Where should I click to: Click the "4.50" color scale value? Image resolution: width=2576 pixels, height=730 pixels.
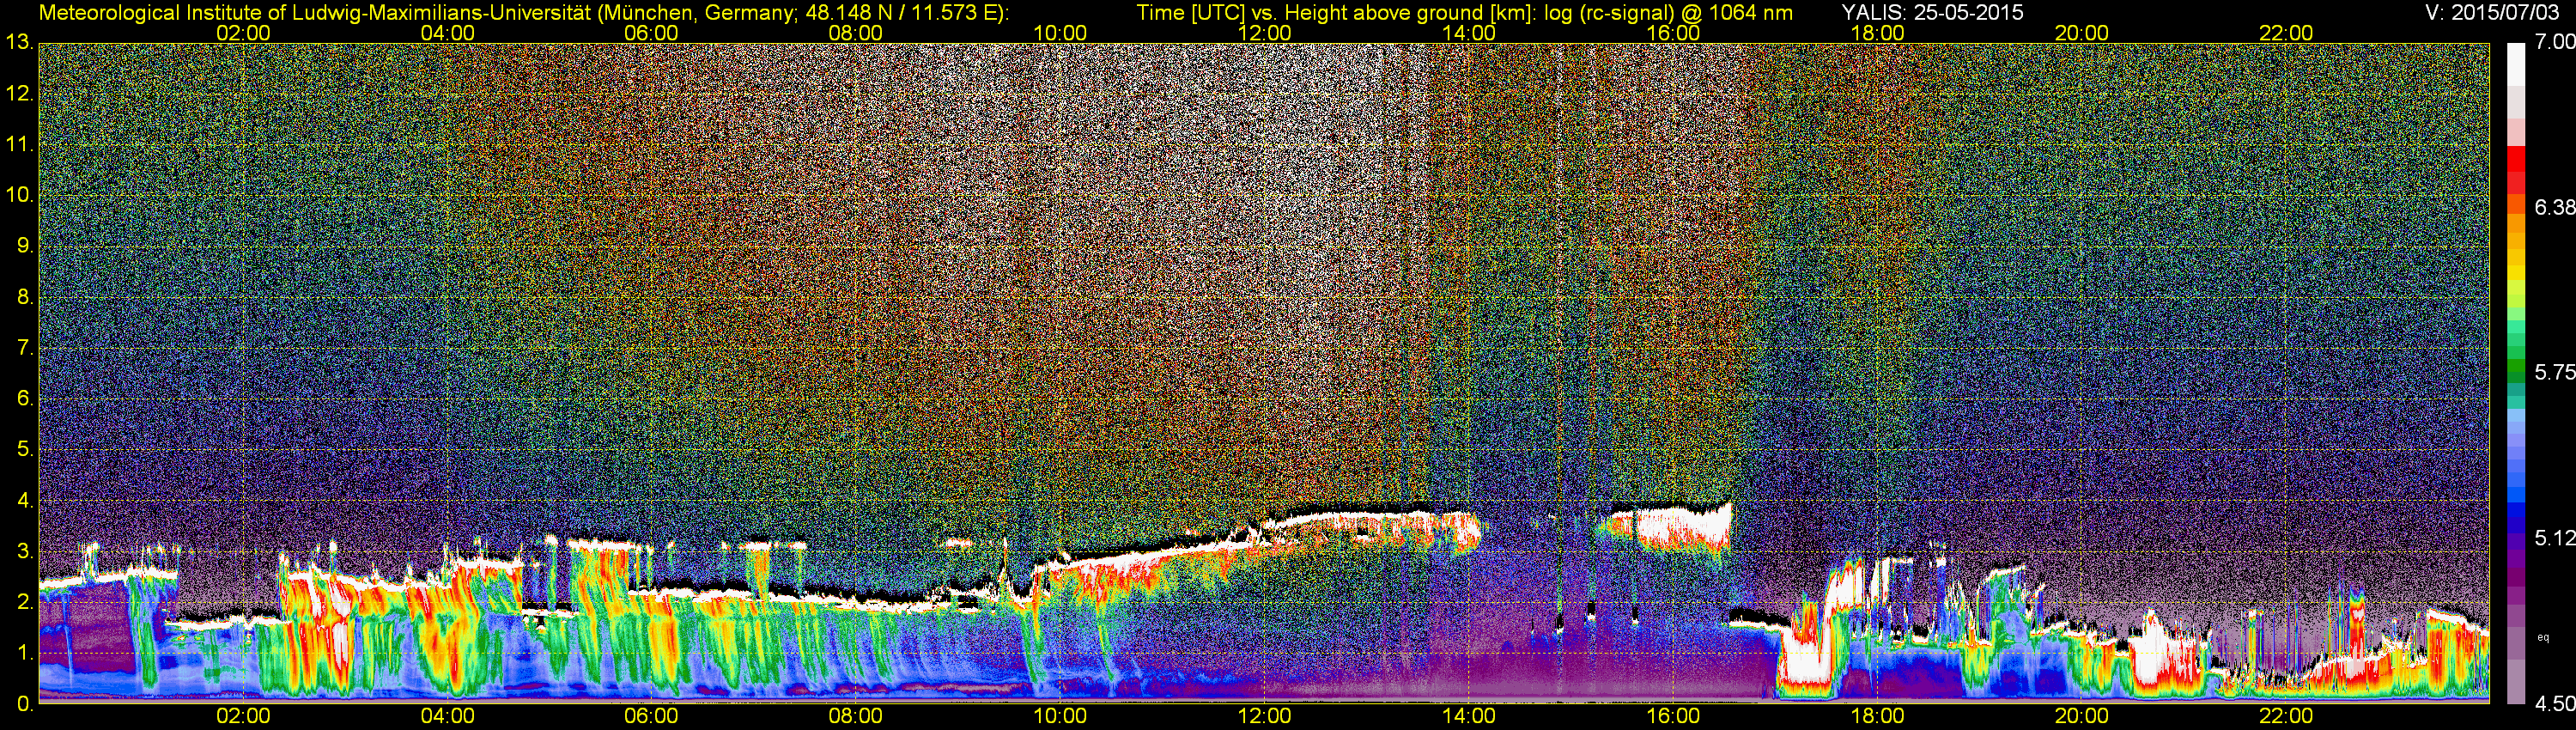[x=2555, y=704]
